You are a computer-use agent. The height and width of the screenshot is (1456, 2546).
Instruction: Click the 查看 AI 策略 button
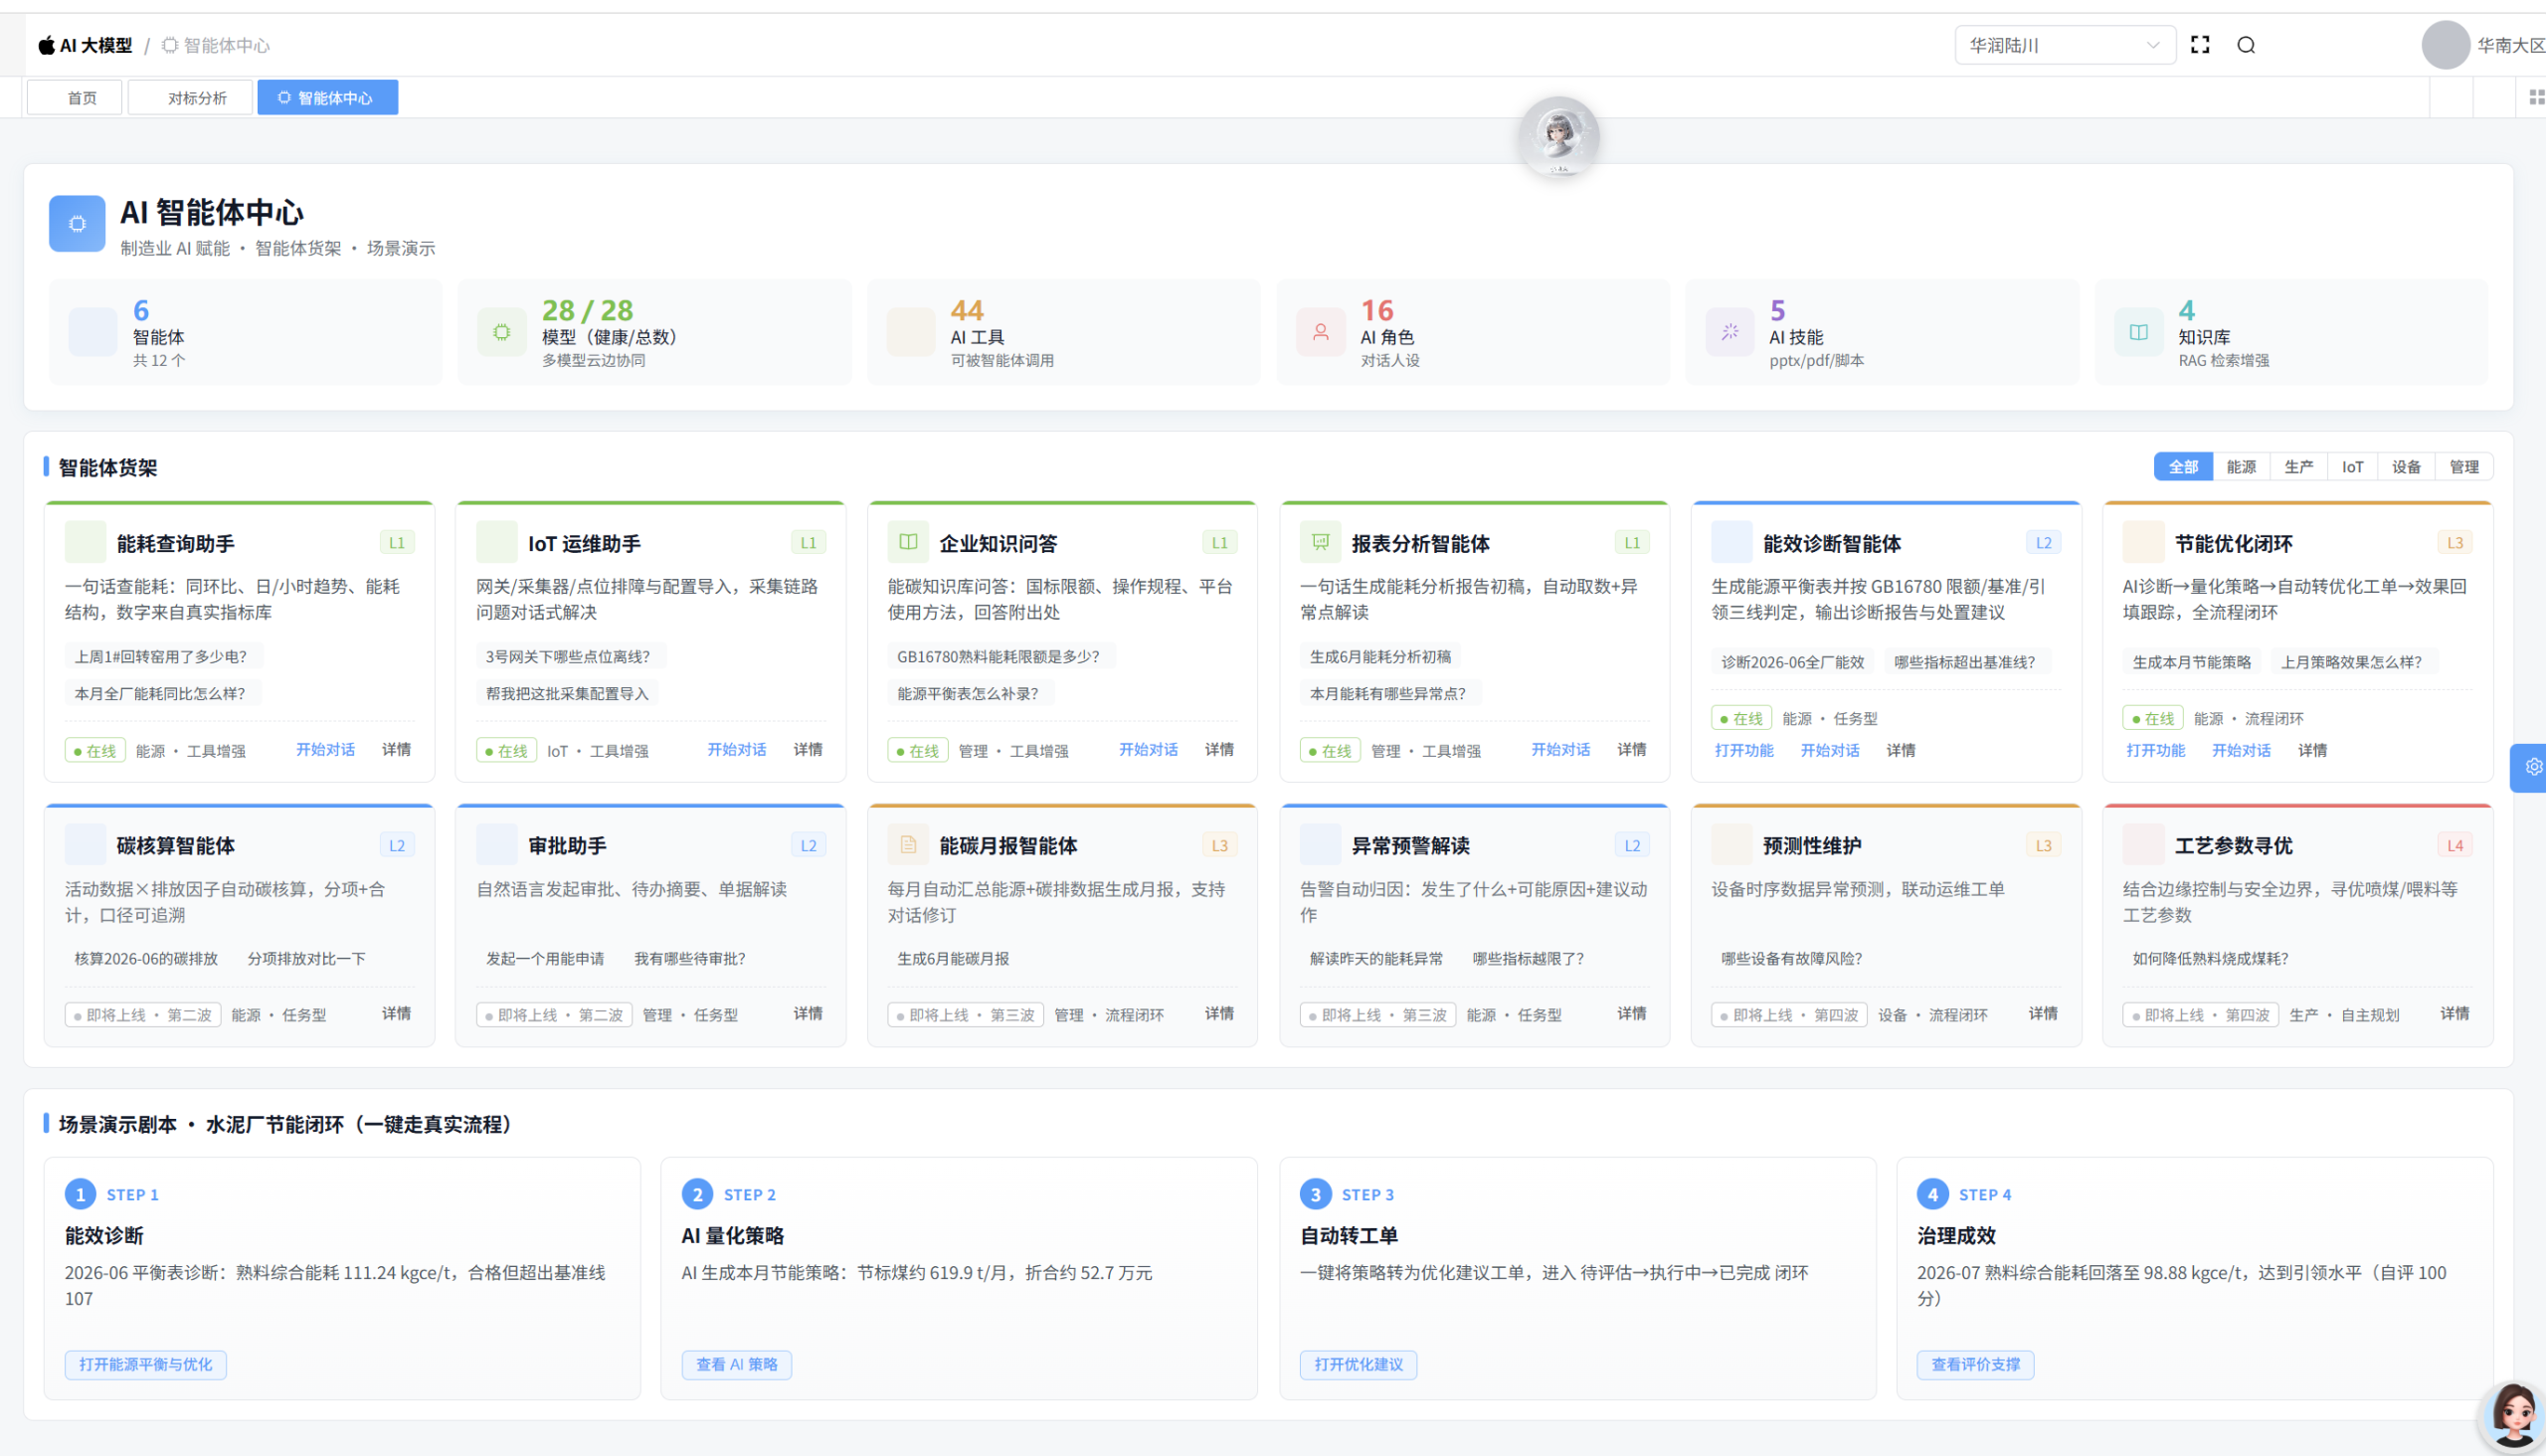tap(736, 1364)
